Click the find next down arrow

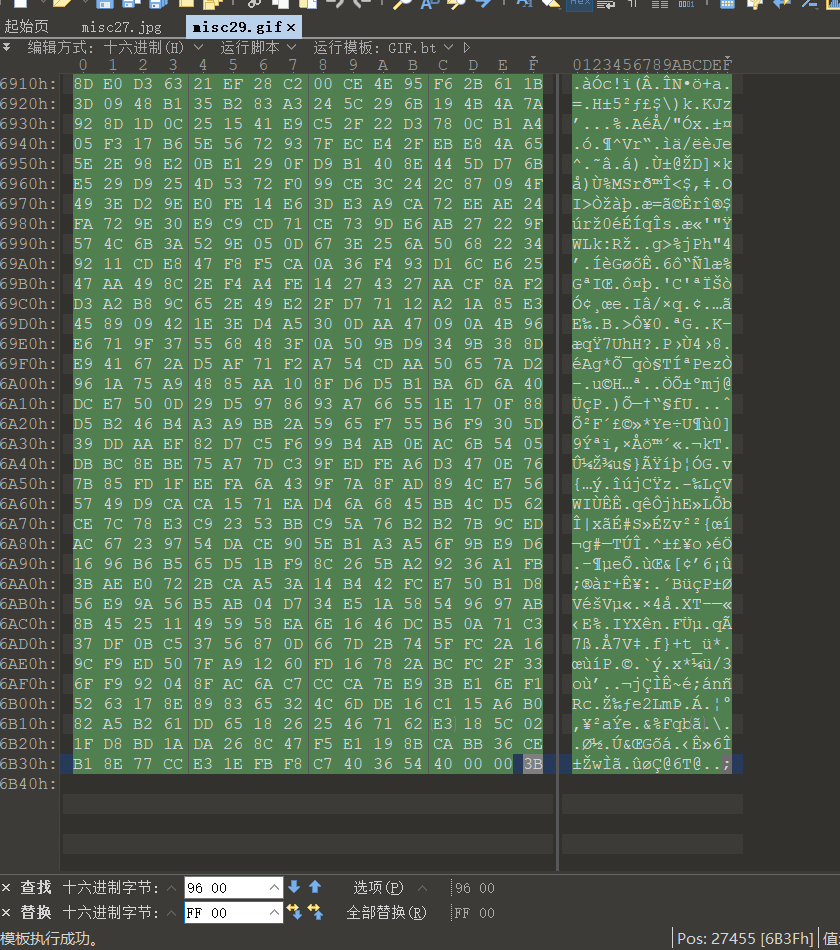coord(294,887)
